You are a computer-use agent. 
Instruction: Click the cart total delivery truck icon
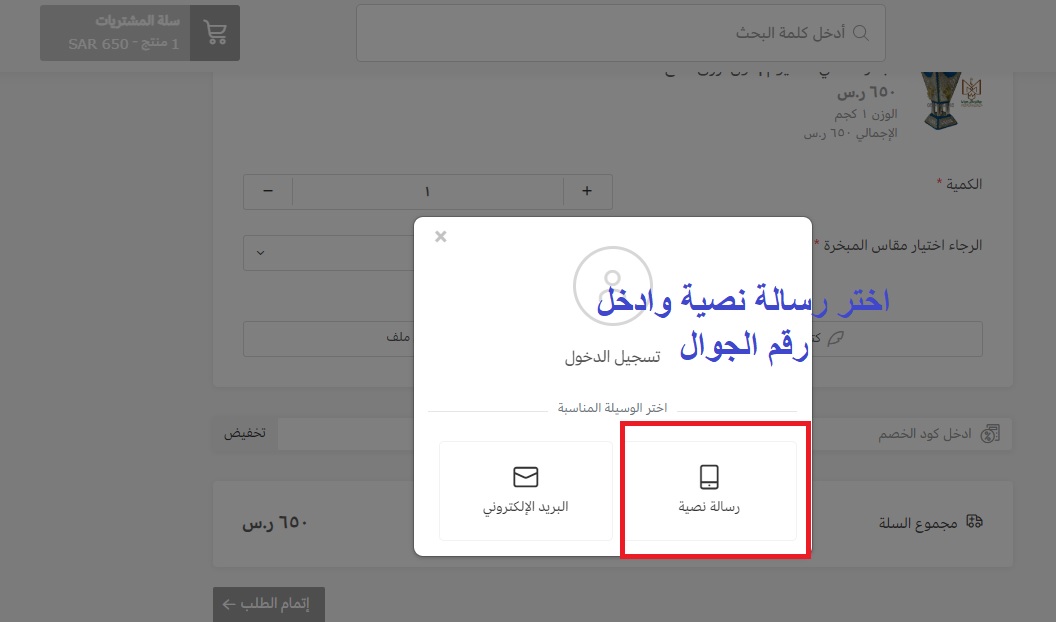[x=975, y=522]
